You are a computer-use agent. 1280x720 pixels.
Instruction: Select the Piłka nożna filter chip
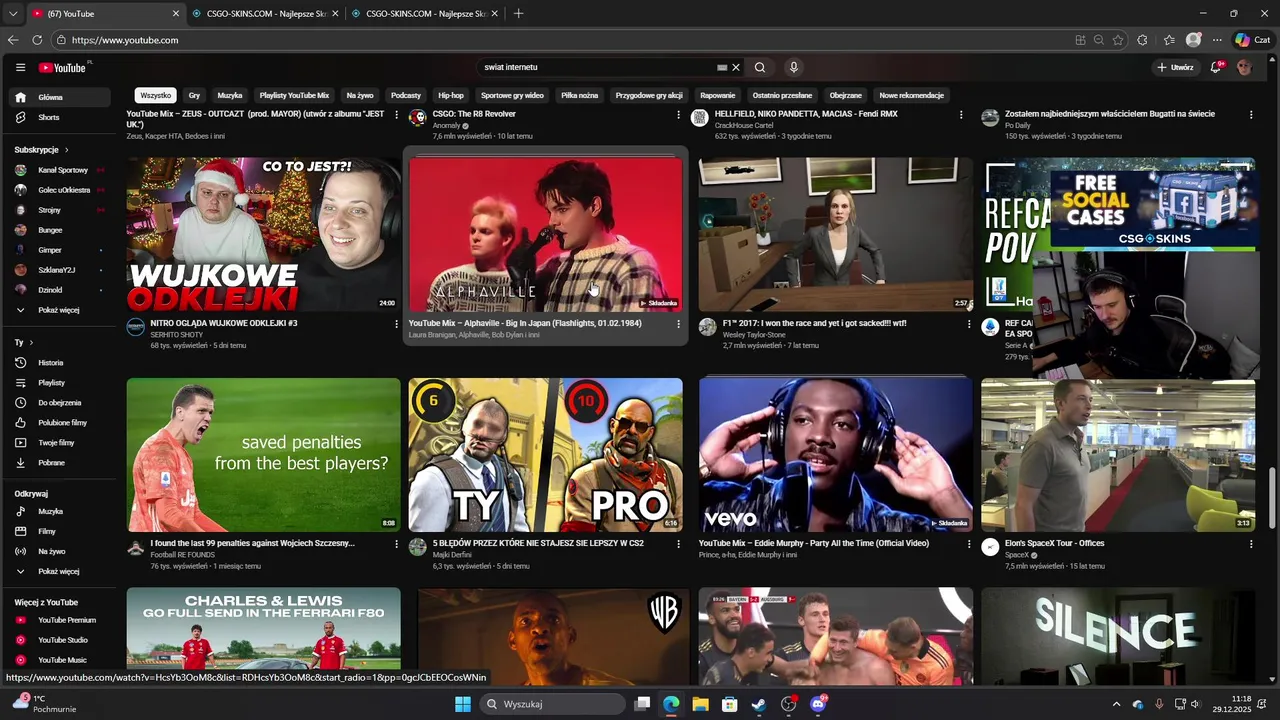point(580,95)
